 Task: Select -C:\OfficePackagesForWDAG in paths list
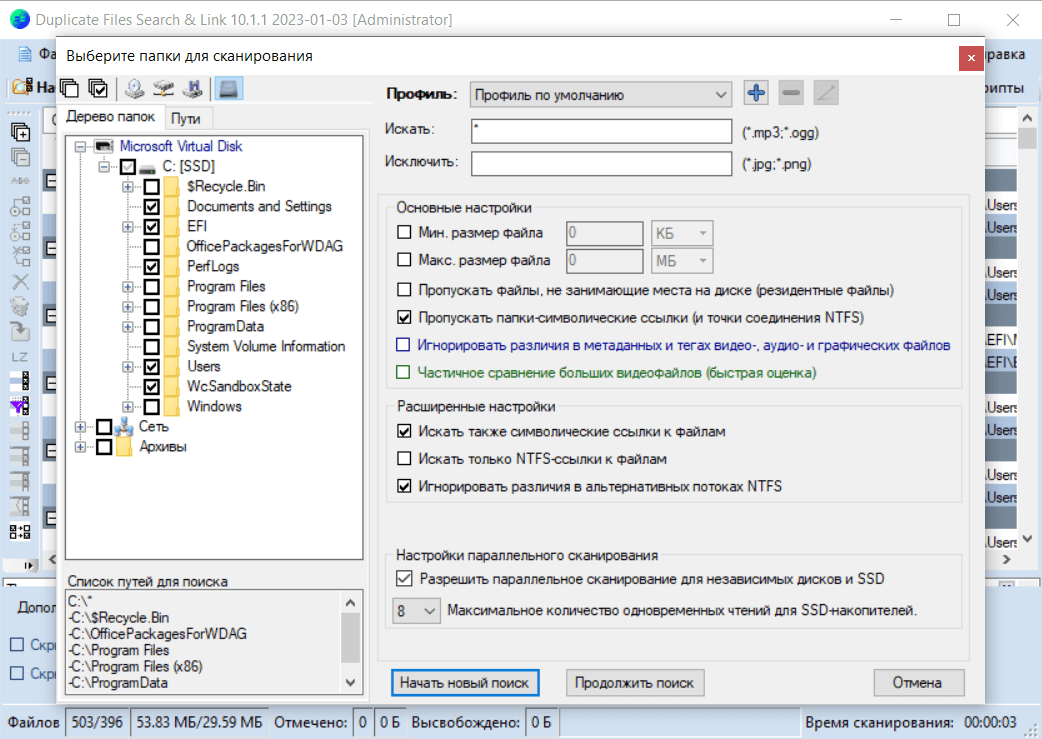point(157,634)
